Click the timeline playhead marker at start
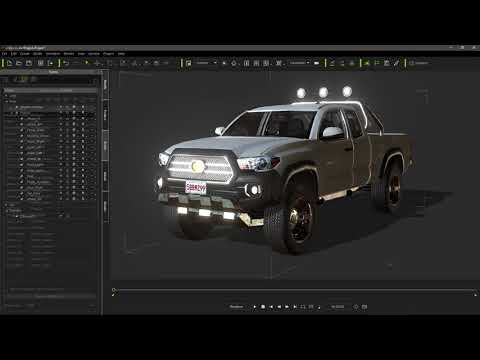This screenshot has height=360, width=480. pos(114,291)
